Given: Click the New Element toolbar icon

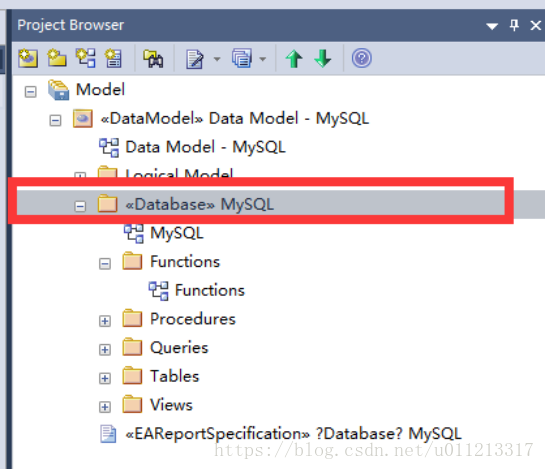Looking at the screenshot, I should [x=114, y=58].
